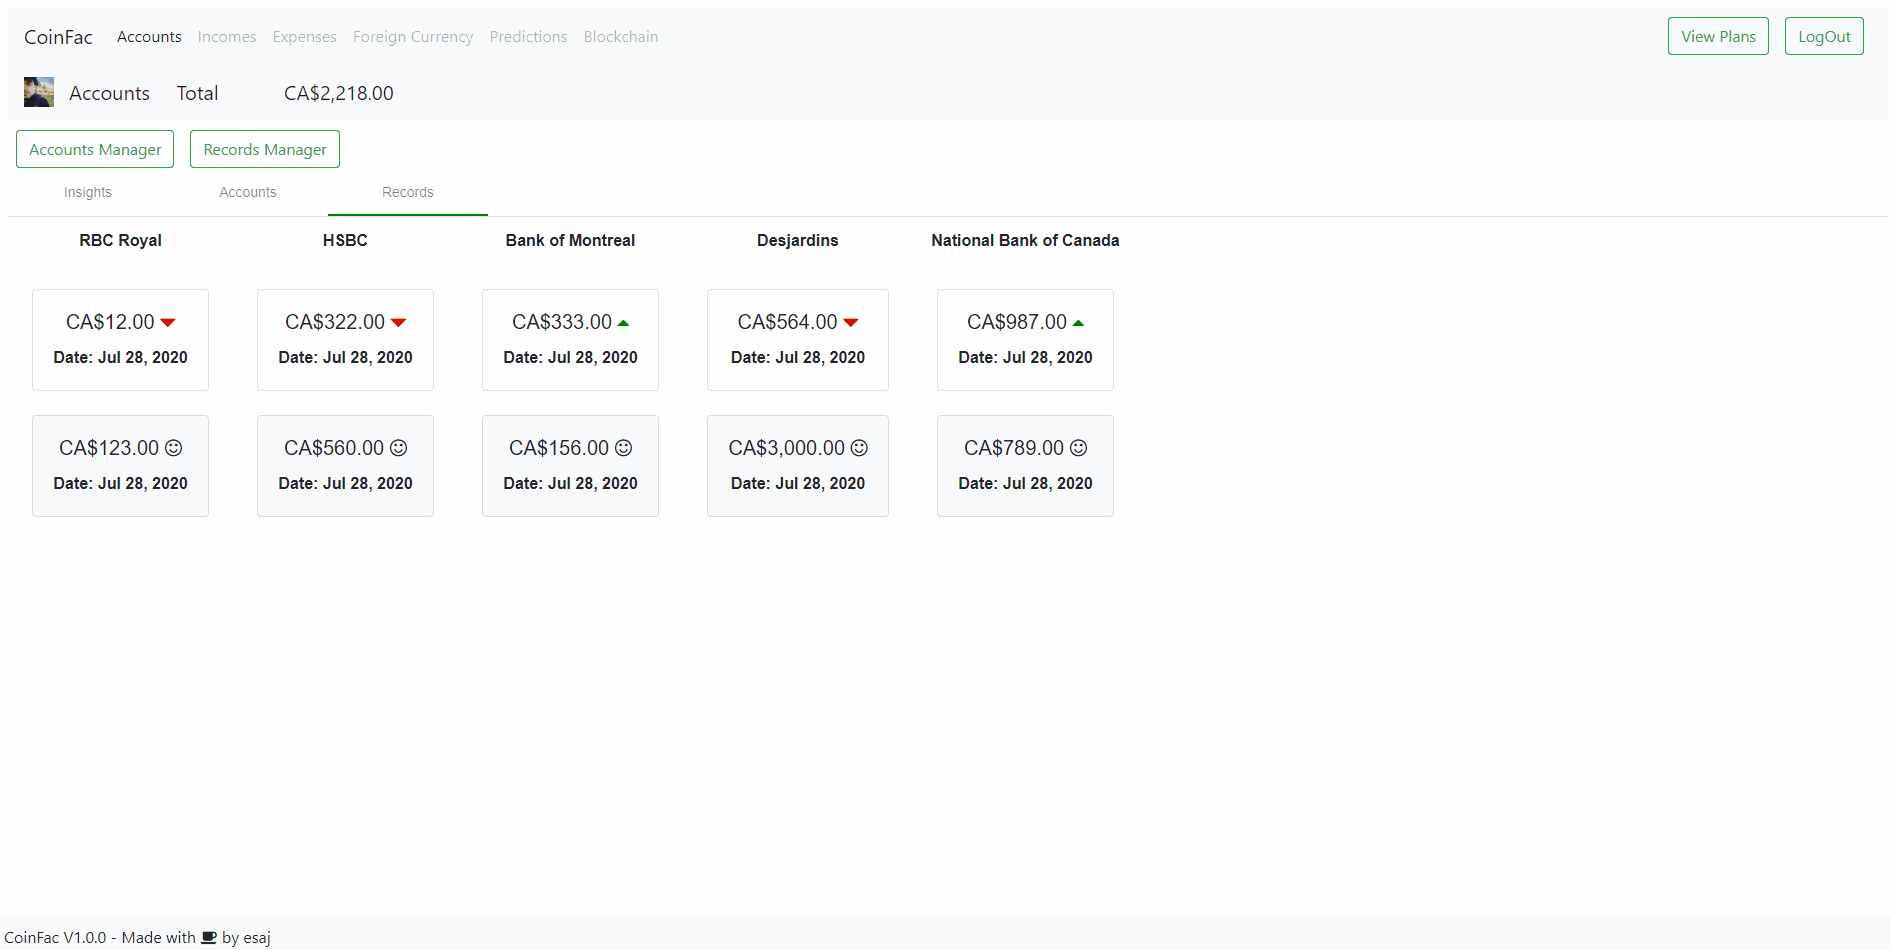Screen dimensions: 1891x950
Task: Click the red down arrow on the CA$12.00 record
Action: (168, 323)
